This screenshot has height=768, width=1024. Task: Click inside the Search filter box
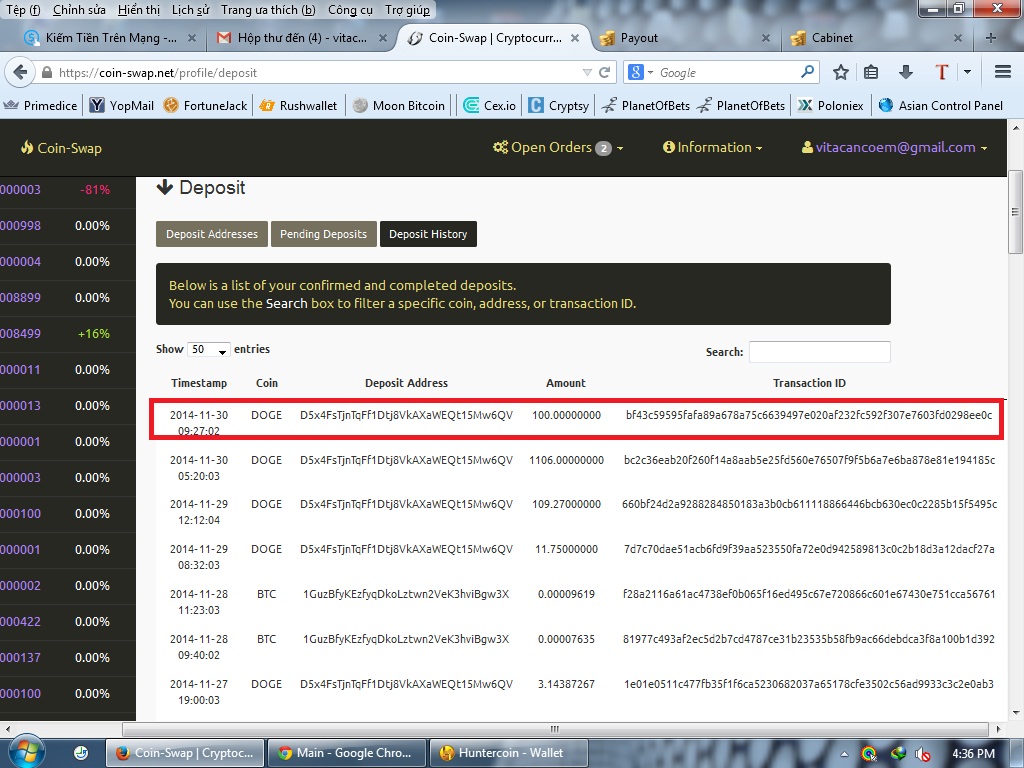coord(819,351)
